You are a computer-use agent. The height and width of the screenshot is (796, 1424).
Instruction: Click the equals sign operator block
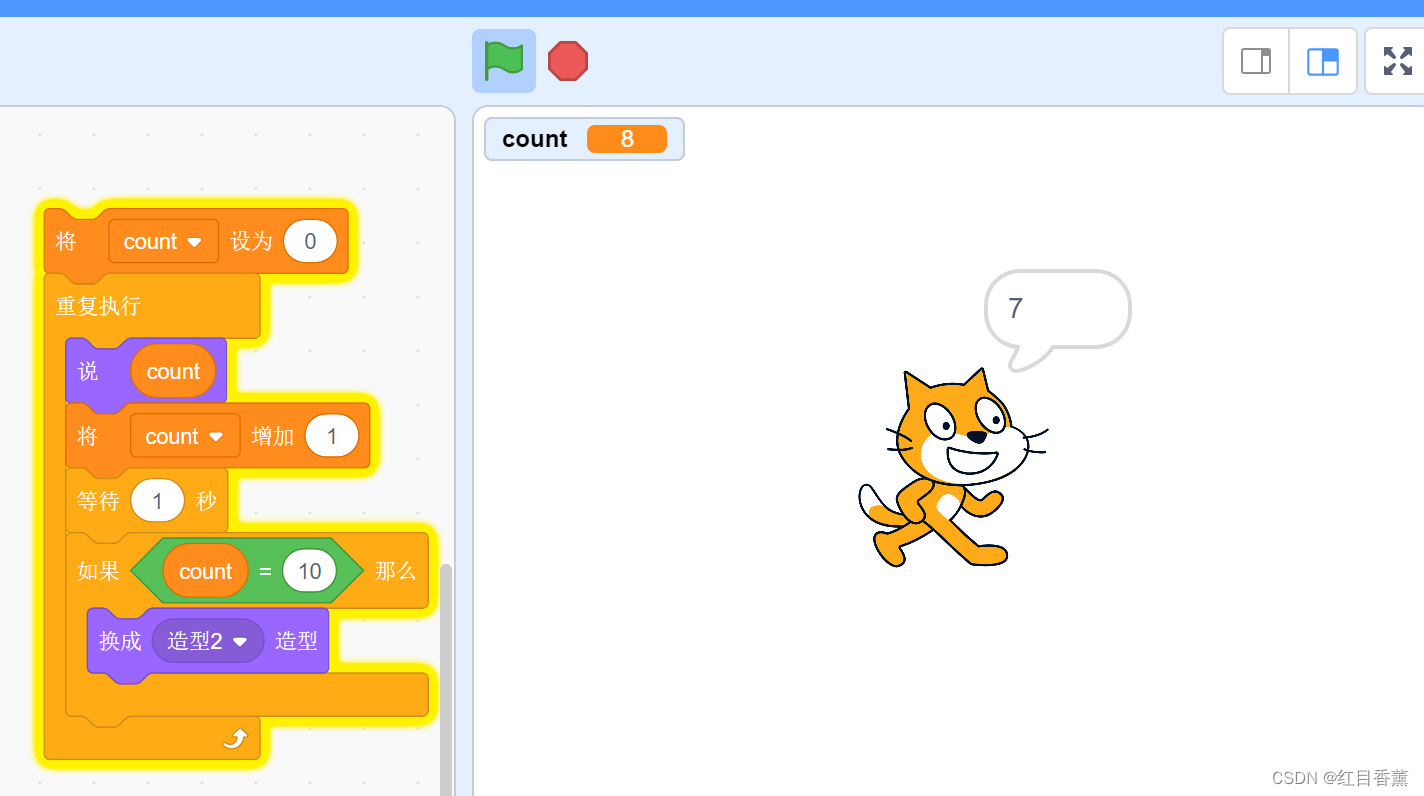(265, 572)
